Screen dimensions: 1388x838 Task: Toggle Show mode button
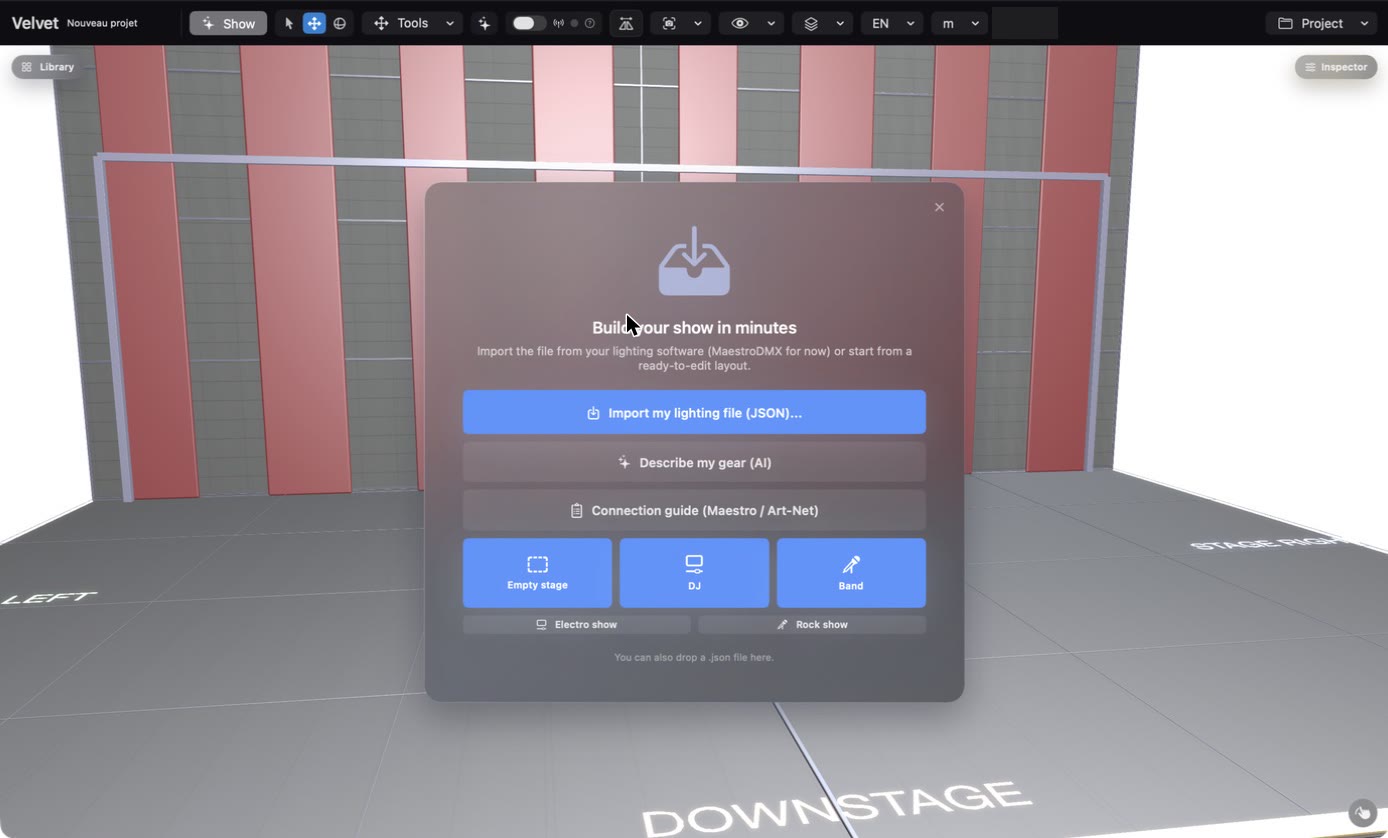click(x=228, y=23)
